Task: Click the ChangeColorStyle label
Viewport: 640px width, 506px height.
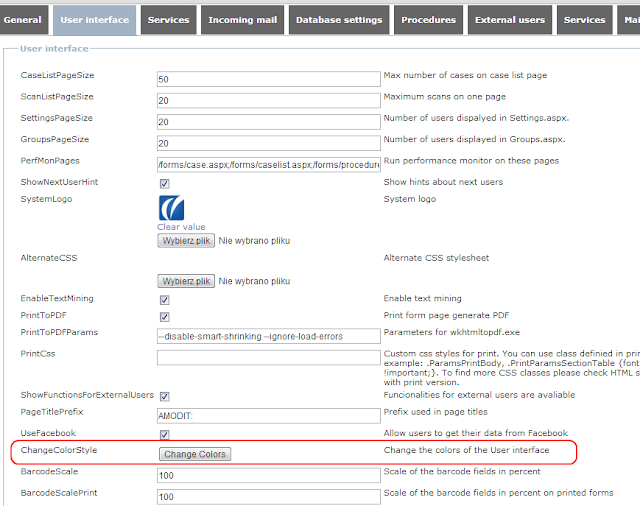Action: pyautogui.click(x=59, y=450)
